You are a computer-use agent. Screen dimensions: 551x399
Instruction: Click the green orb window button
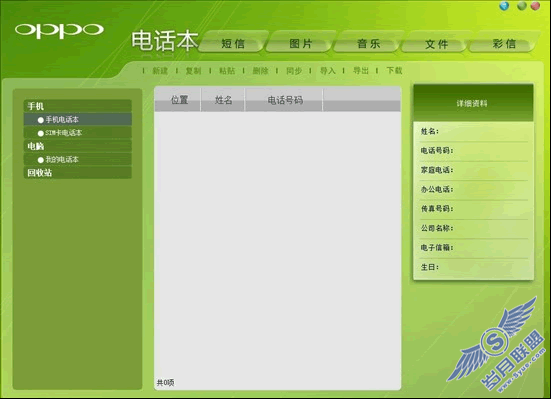click(x=522, y=6)
